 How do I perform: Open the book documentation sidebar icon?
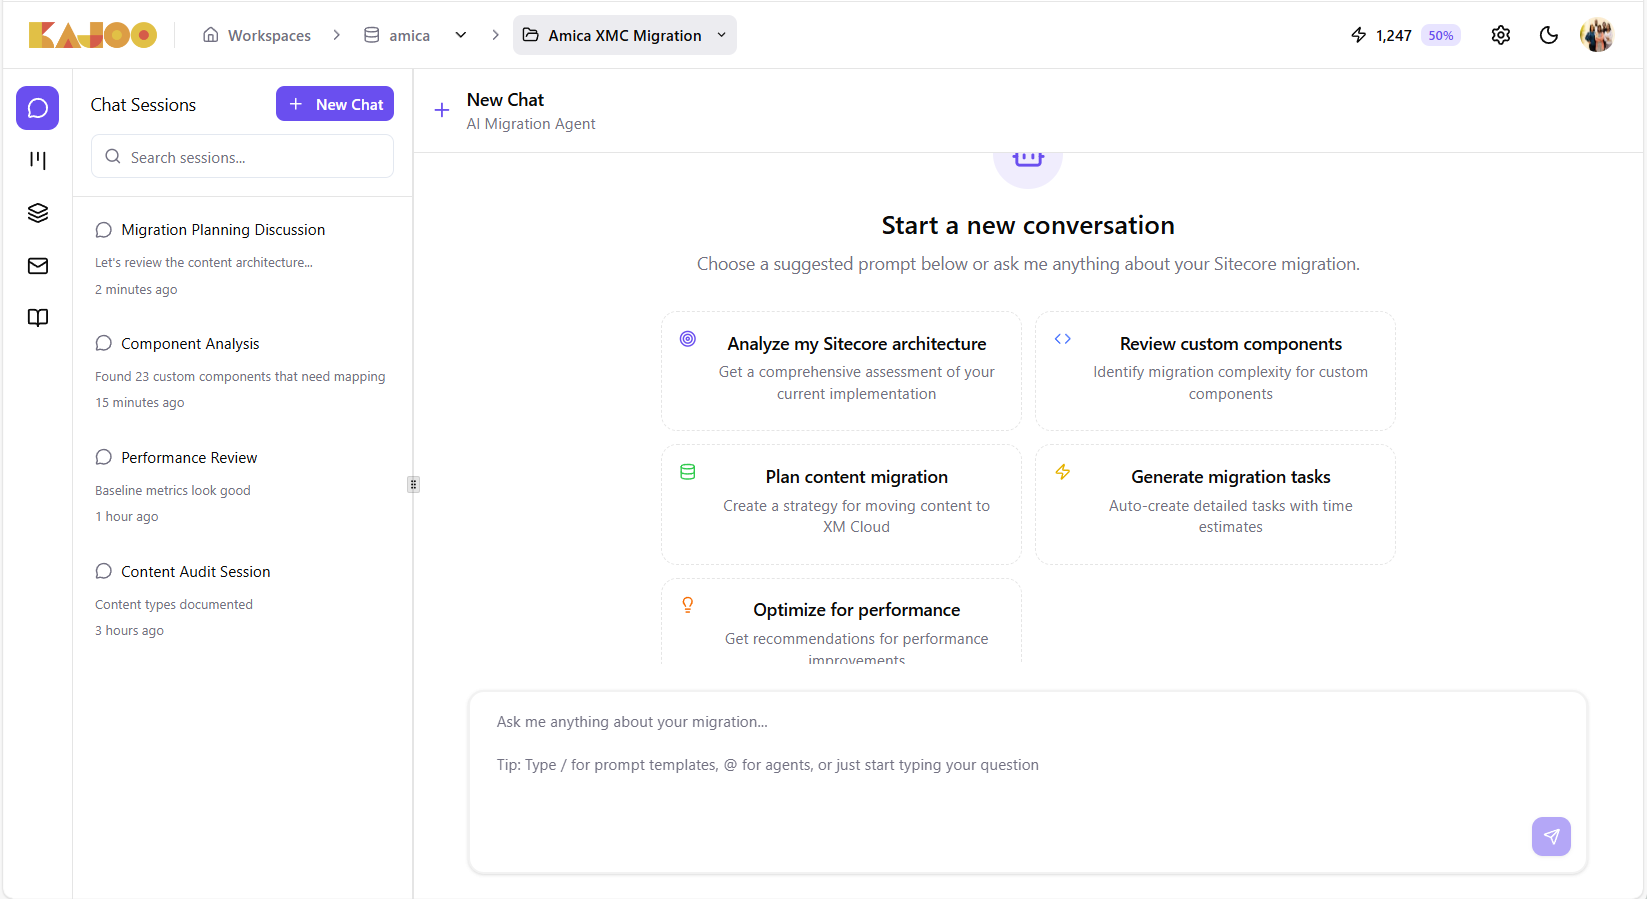click(x=38, y=318)
